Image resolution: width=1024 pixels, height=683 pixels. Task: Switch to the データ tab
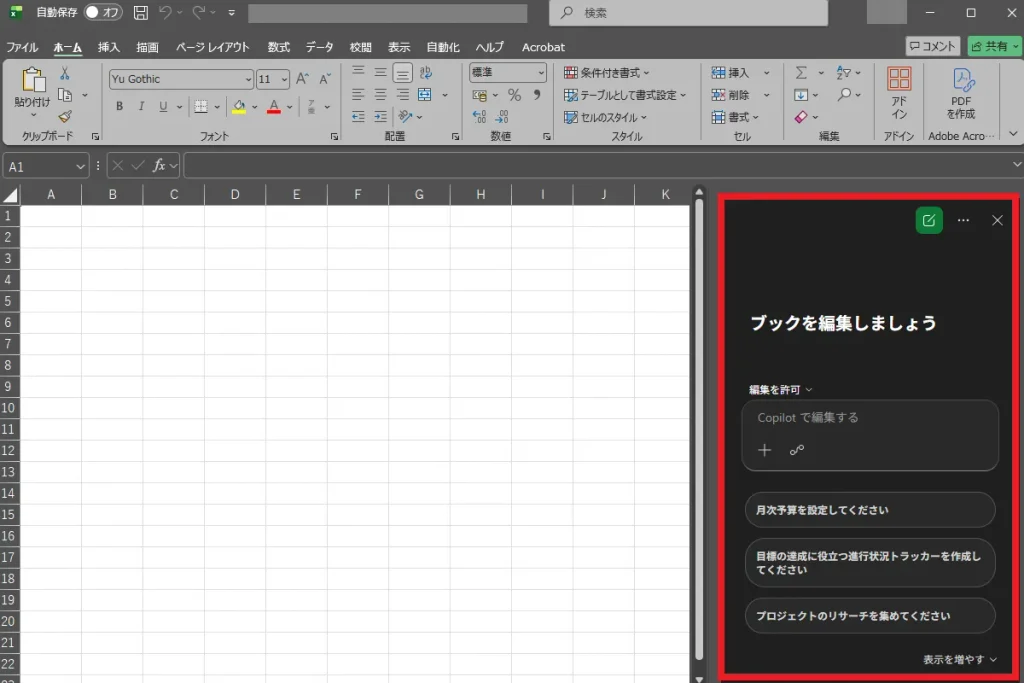pyautogui.click(x=319, y=47)
